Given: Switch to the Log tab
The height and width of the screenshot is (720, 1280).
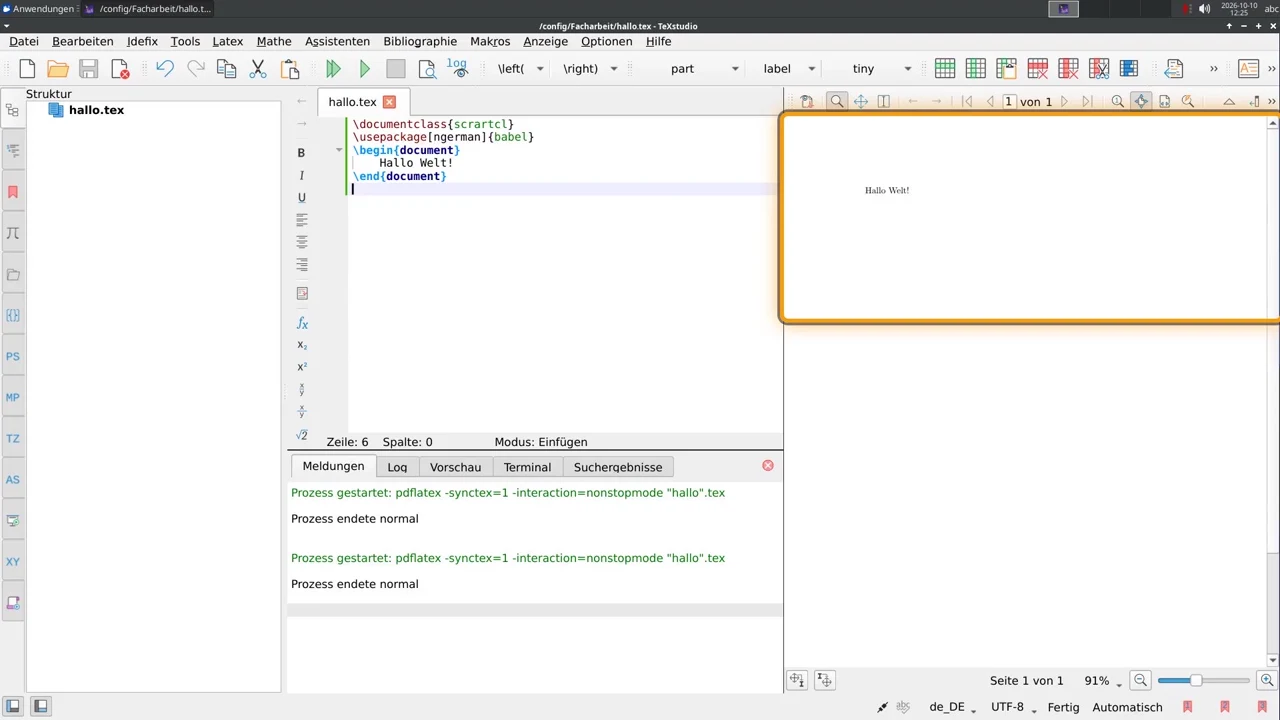Looking at the screenshot, I should [x=397, y=467].
